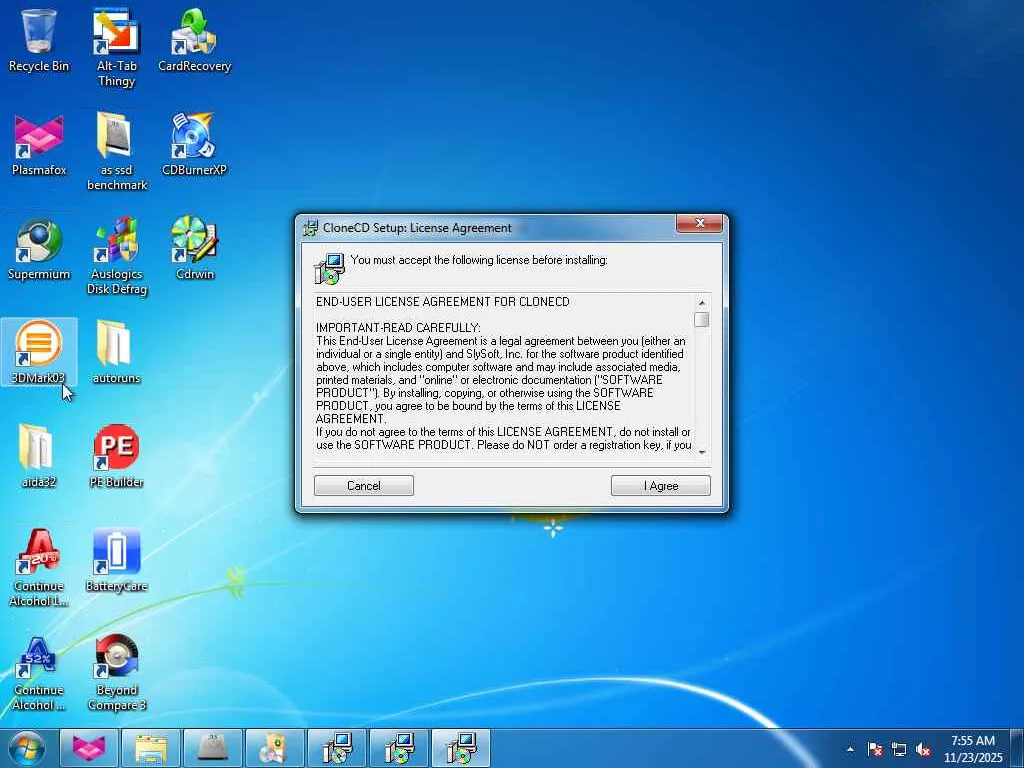The height and width of the screenshot is (768, 1024).
Task: Launch the Alt-Tab Thingy shortcut
Action: tap(116, 47)
